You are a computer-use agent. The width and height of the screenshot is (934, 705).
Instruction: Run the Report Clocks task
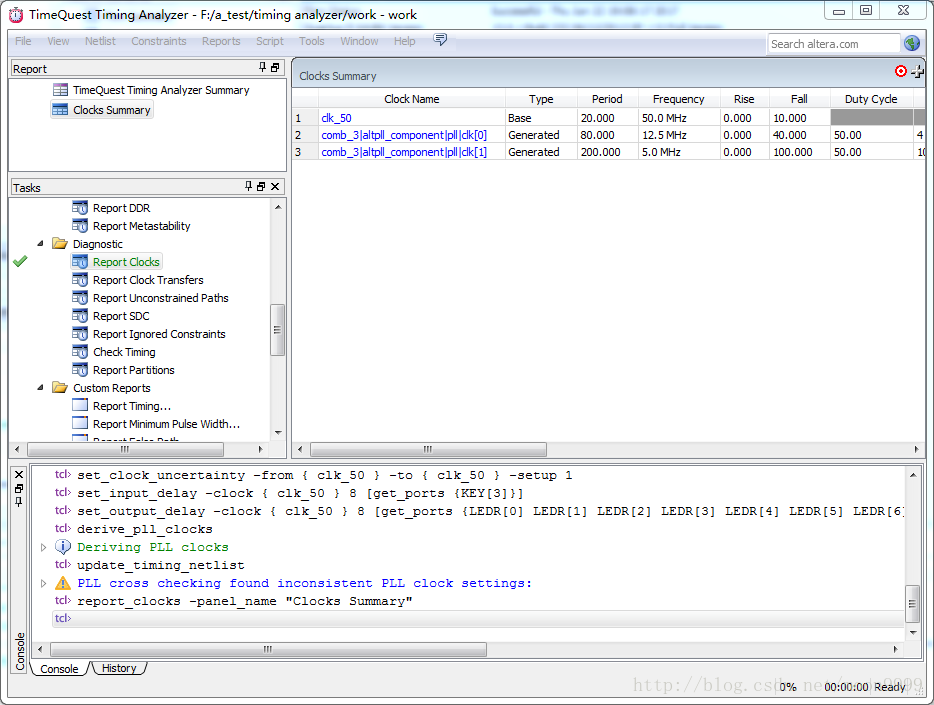(126, 262)
